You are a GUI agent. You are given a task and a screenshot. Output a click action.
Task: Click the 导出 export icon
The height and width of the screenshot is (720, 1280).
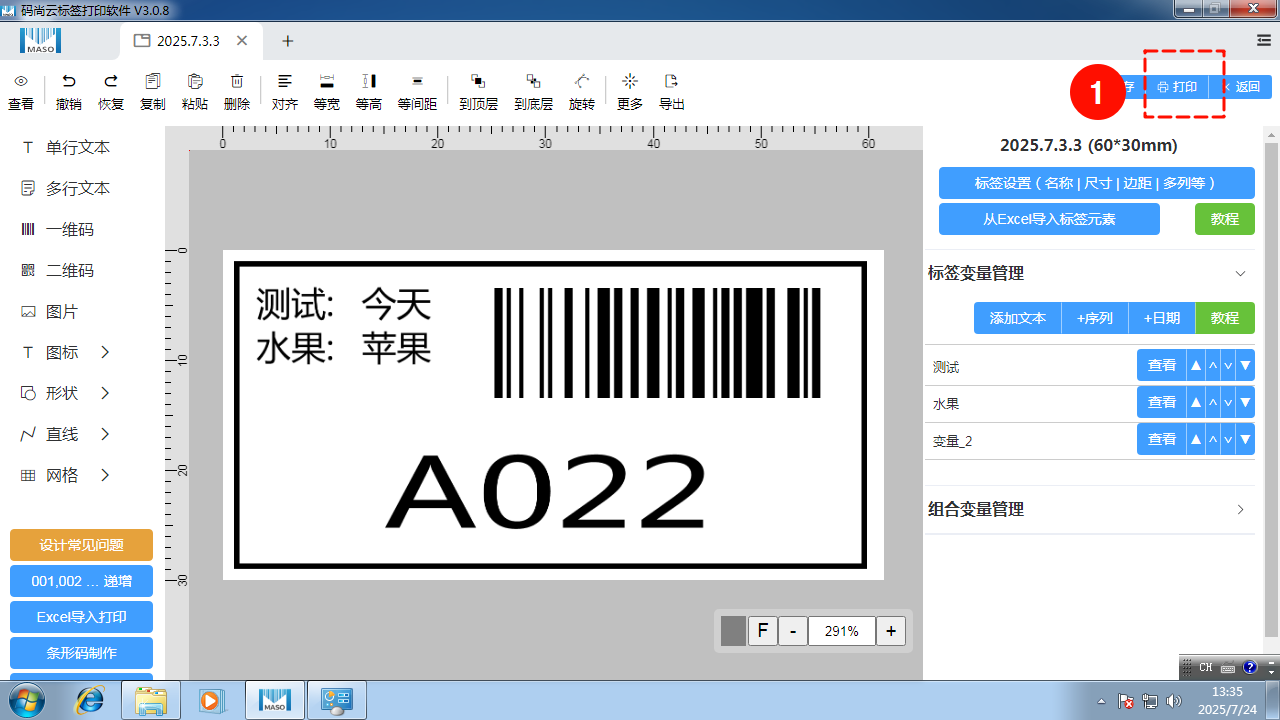[x=672, y=81]
